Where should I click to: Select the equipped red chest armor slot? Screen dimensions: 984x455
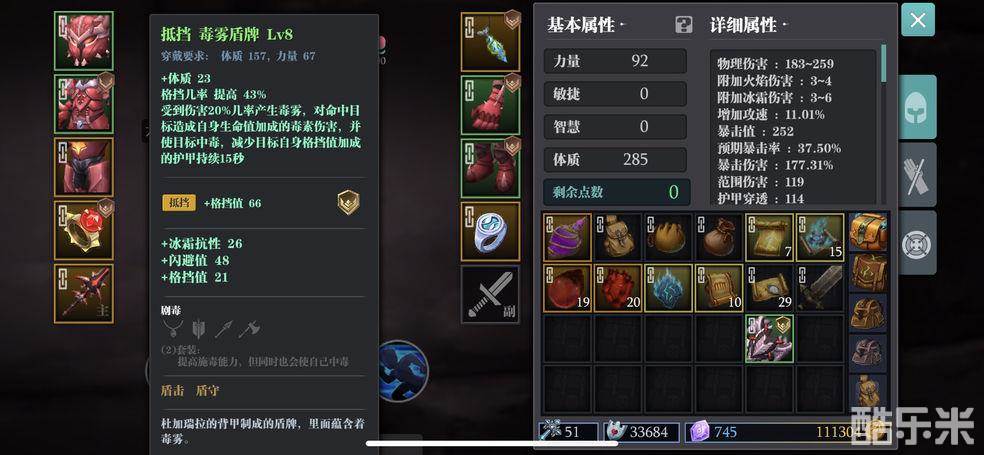pos(83,104)
